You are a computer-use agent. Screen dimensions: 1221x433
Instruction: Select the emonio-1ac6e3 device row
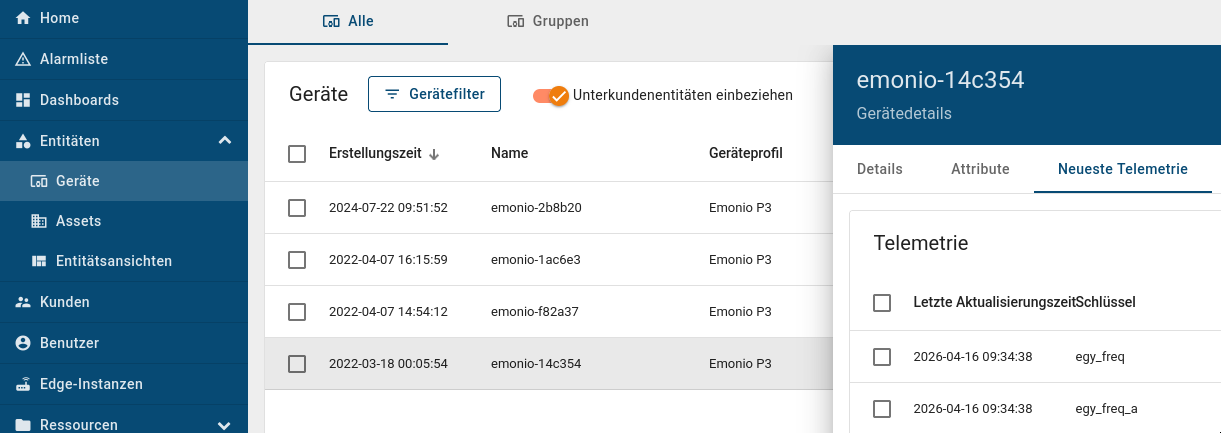tap(535, 260)
